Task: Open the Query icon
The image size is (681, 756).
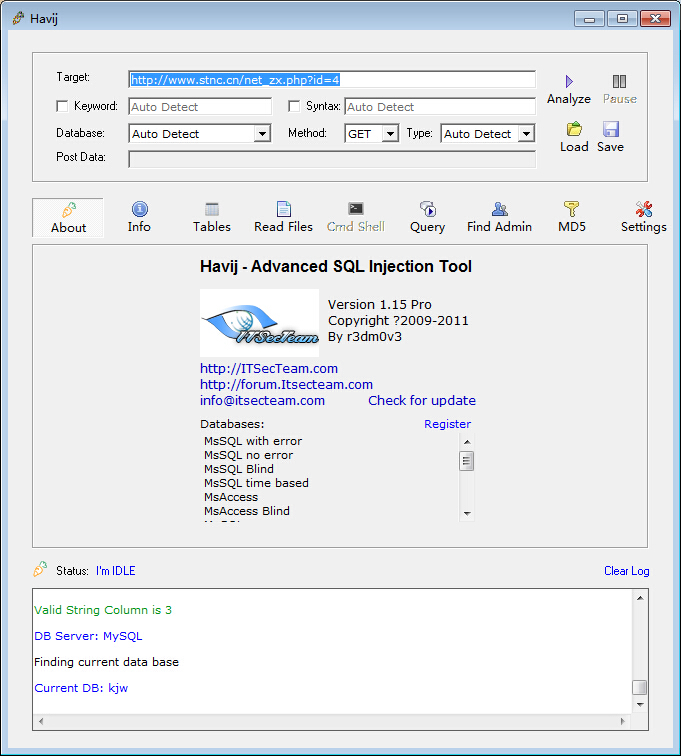Action: pyautogui.click(x=428, y=209)
